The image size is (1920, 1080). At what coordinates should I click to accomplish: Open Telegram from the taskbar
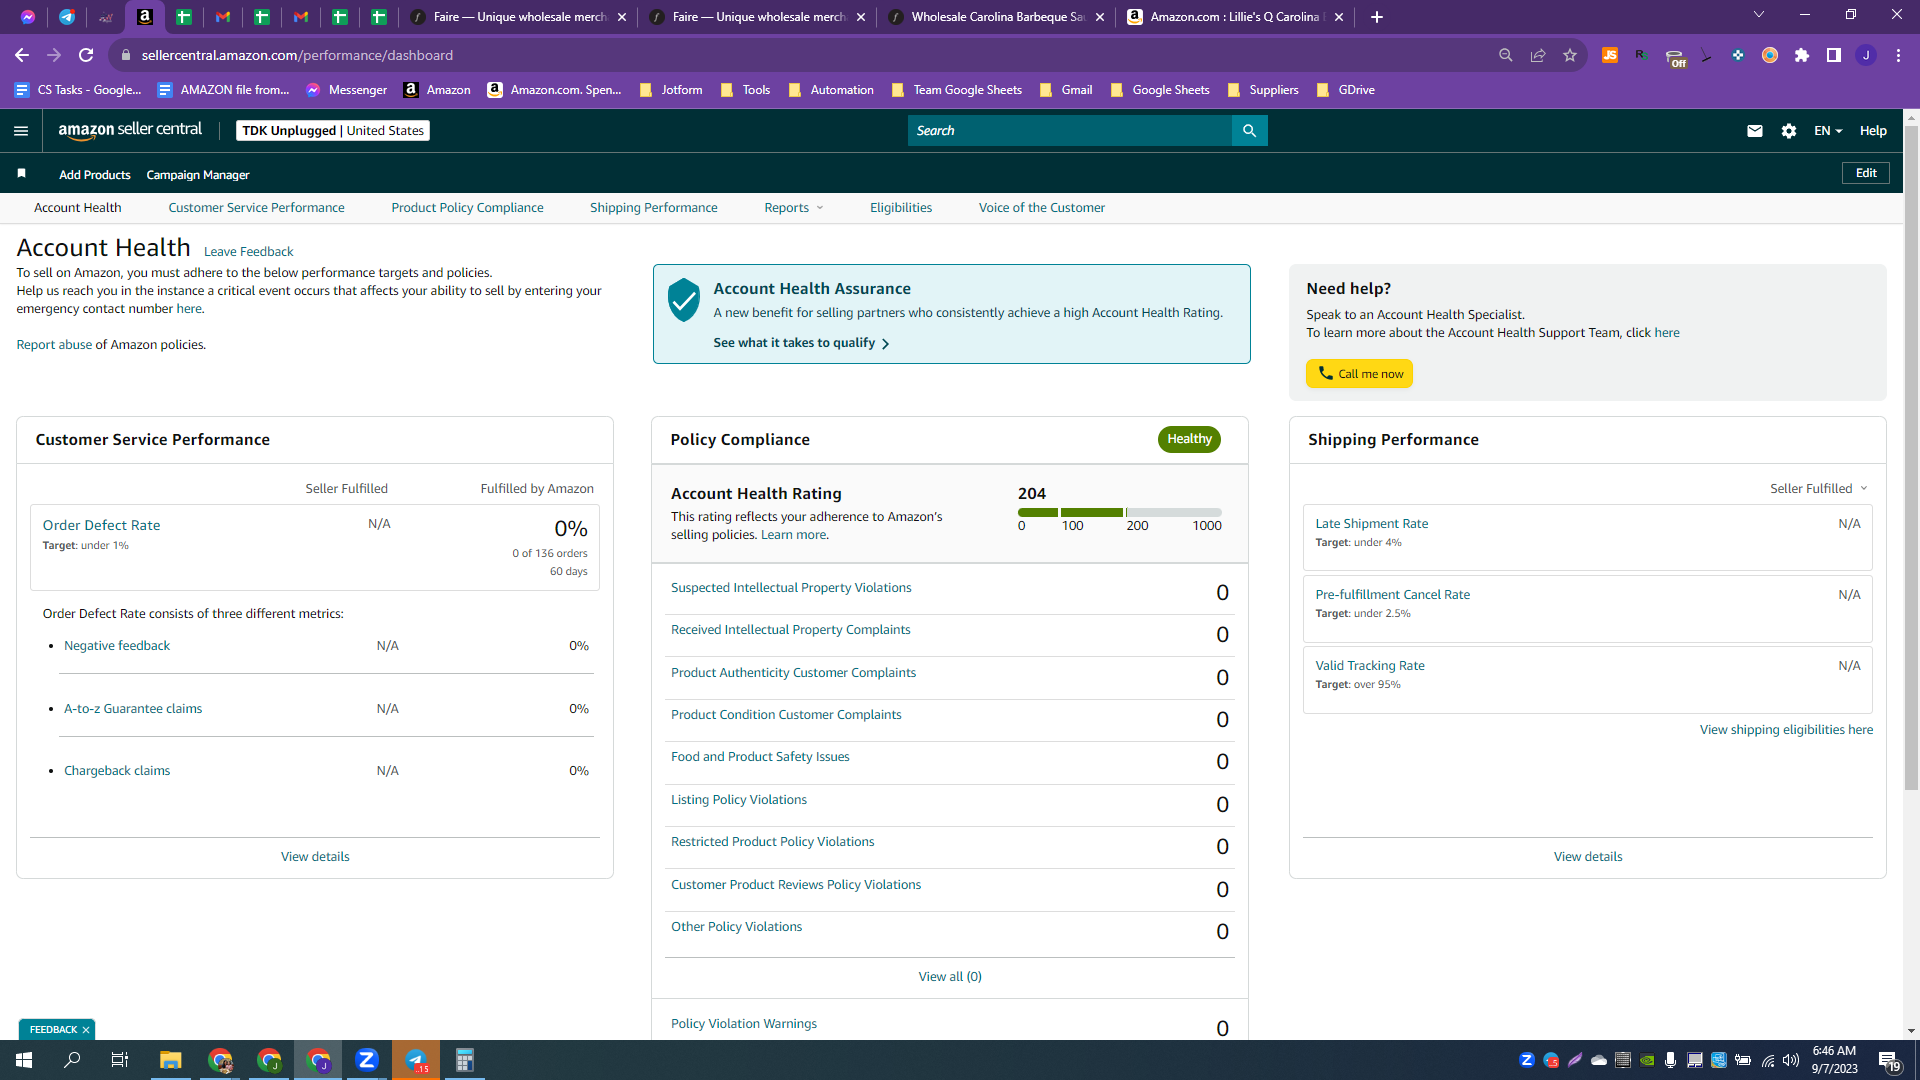coord(416,1060)
